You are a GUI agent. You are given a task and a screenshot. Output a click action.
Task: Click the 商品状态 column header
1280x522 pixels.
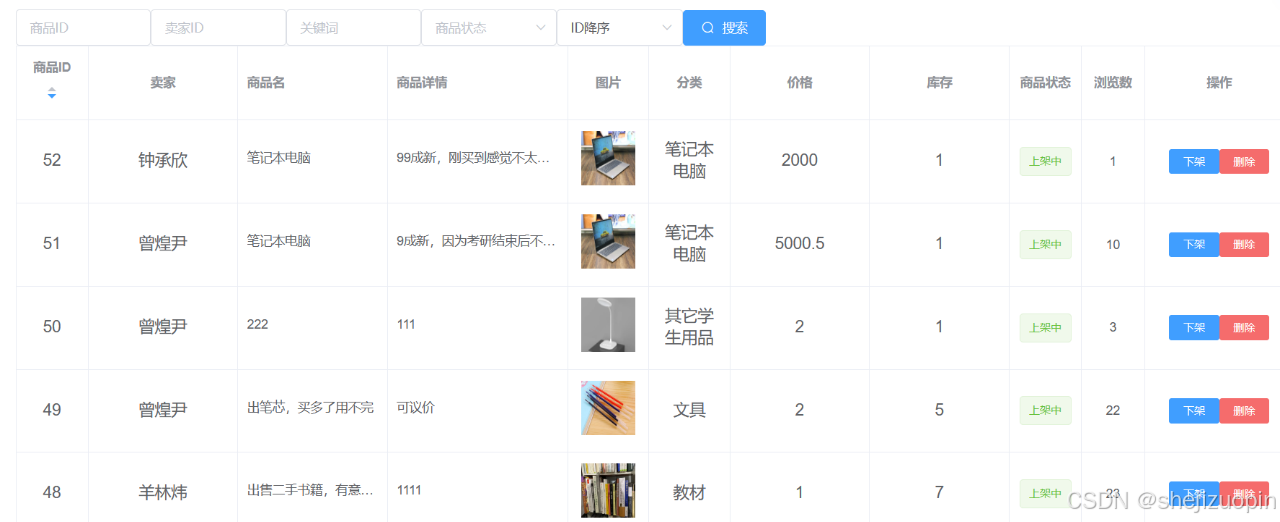pyautogui.click(x=1045, y=83)
